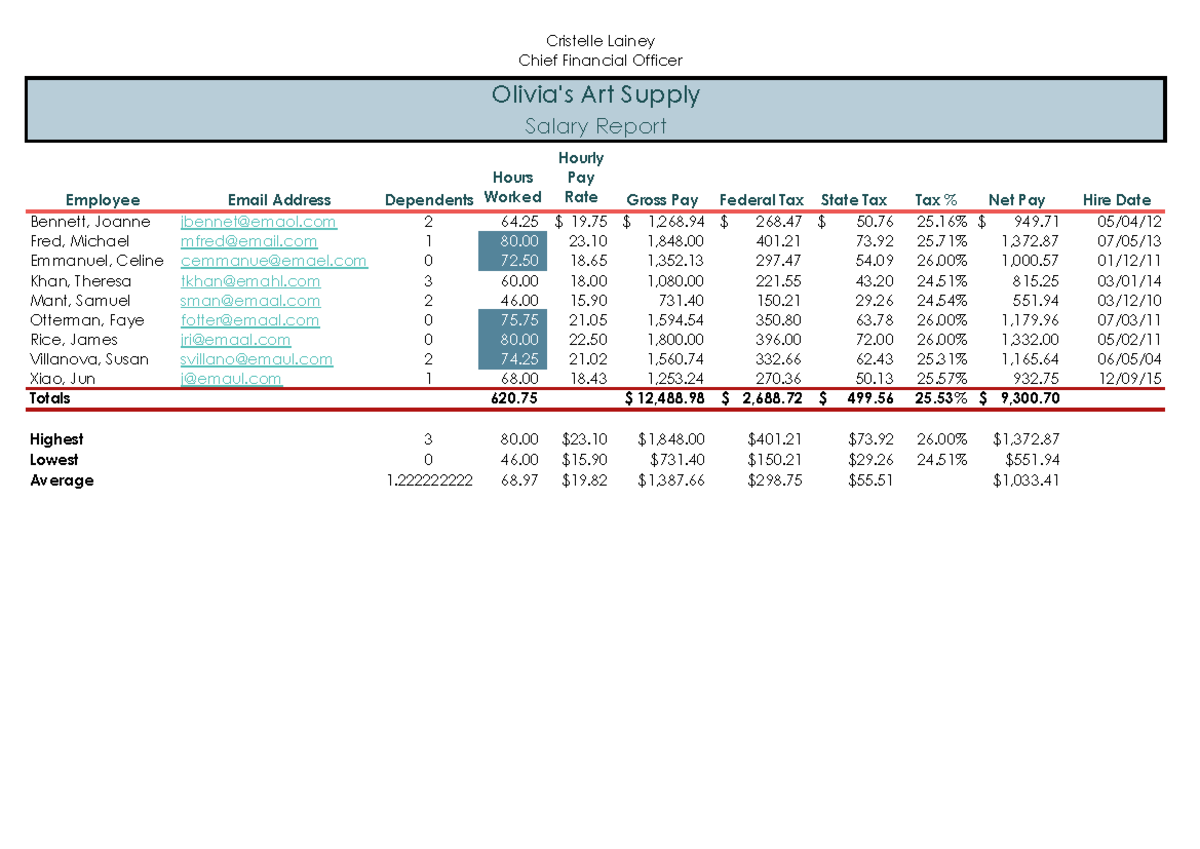Click Michael Fred's email hyperlink
This screenshot has width=1200, height=849.
(248, 241)
